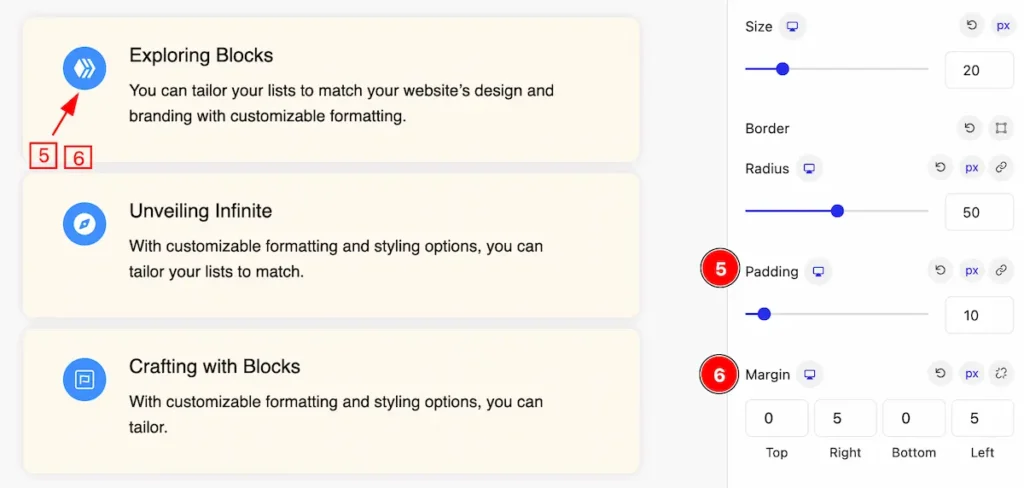Viewport: 1024px width, 488px height.
Task: Reset the Size value
Action: pyautogui.click(x=971, y=26)
